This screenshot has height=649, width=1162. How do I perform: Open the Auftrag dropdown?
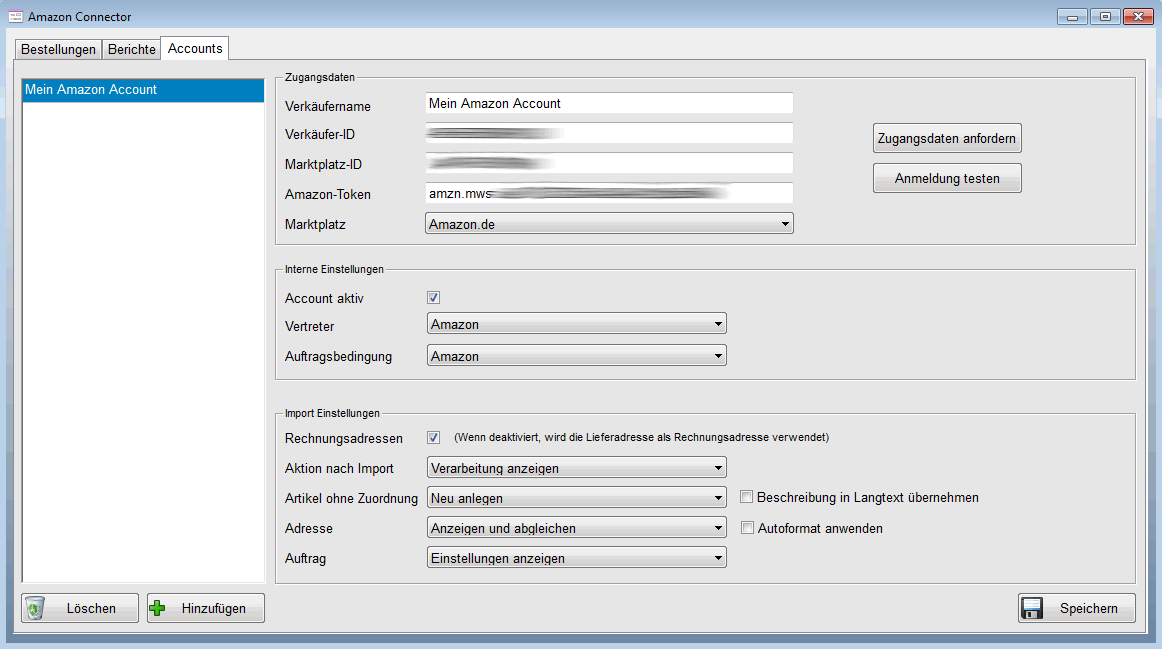[x=577, y=558]
